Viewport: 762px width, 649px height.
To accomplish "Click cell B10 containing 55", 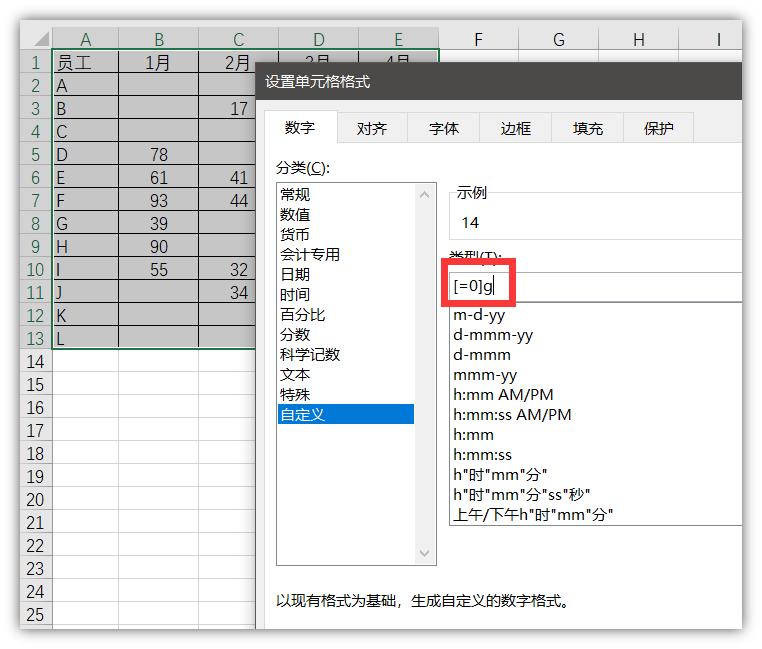I will pos(159,269).
